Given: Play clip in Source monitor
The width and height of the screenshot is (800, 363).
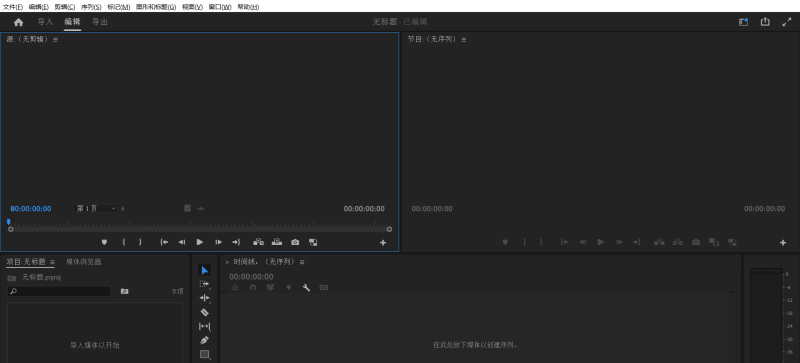Looking at the screenshot, I should pos(200,242).
